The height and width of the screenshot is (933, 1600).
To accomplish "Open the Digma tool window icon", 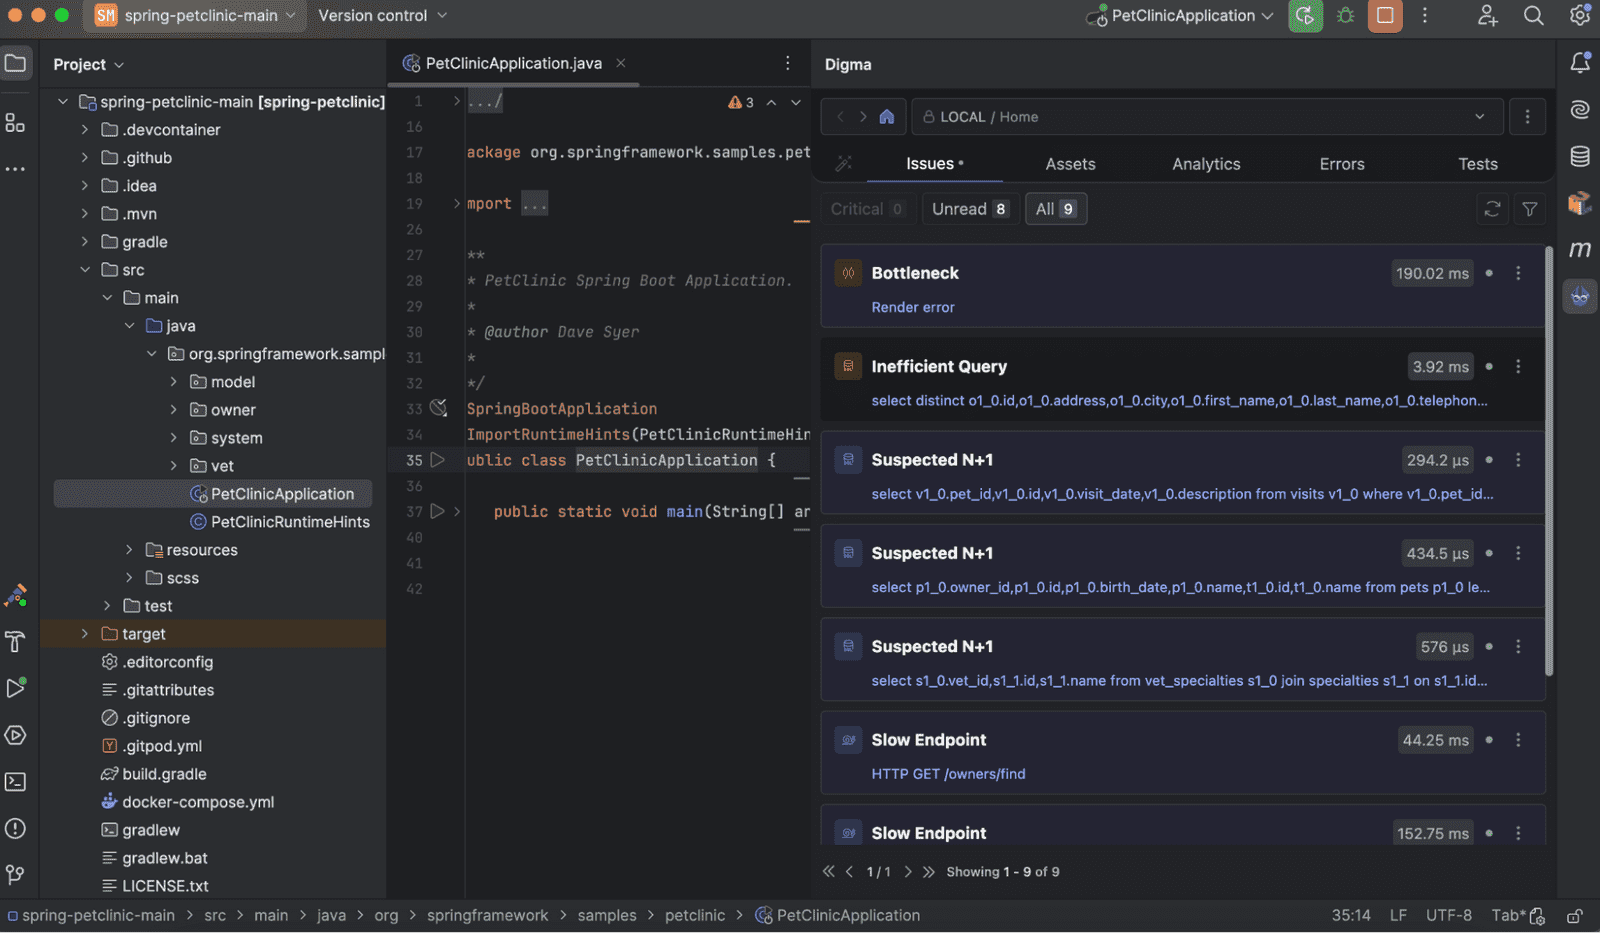I will click(x=1580, y=296).
